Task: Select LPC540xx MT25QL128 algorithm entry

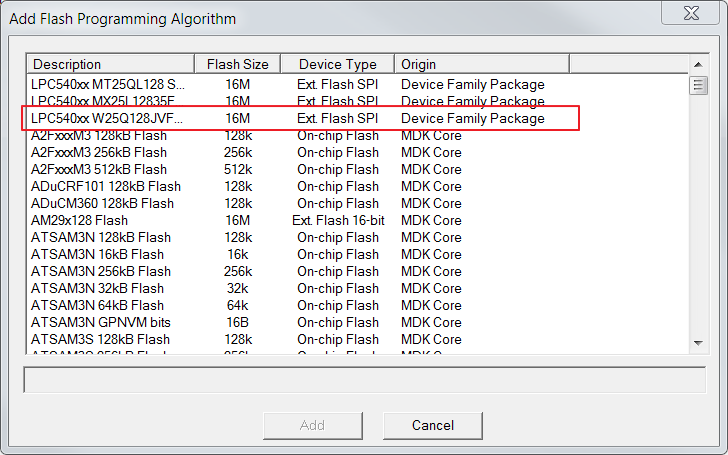Action: pyautogui.click(x=358, y=84)
